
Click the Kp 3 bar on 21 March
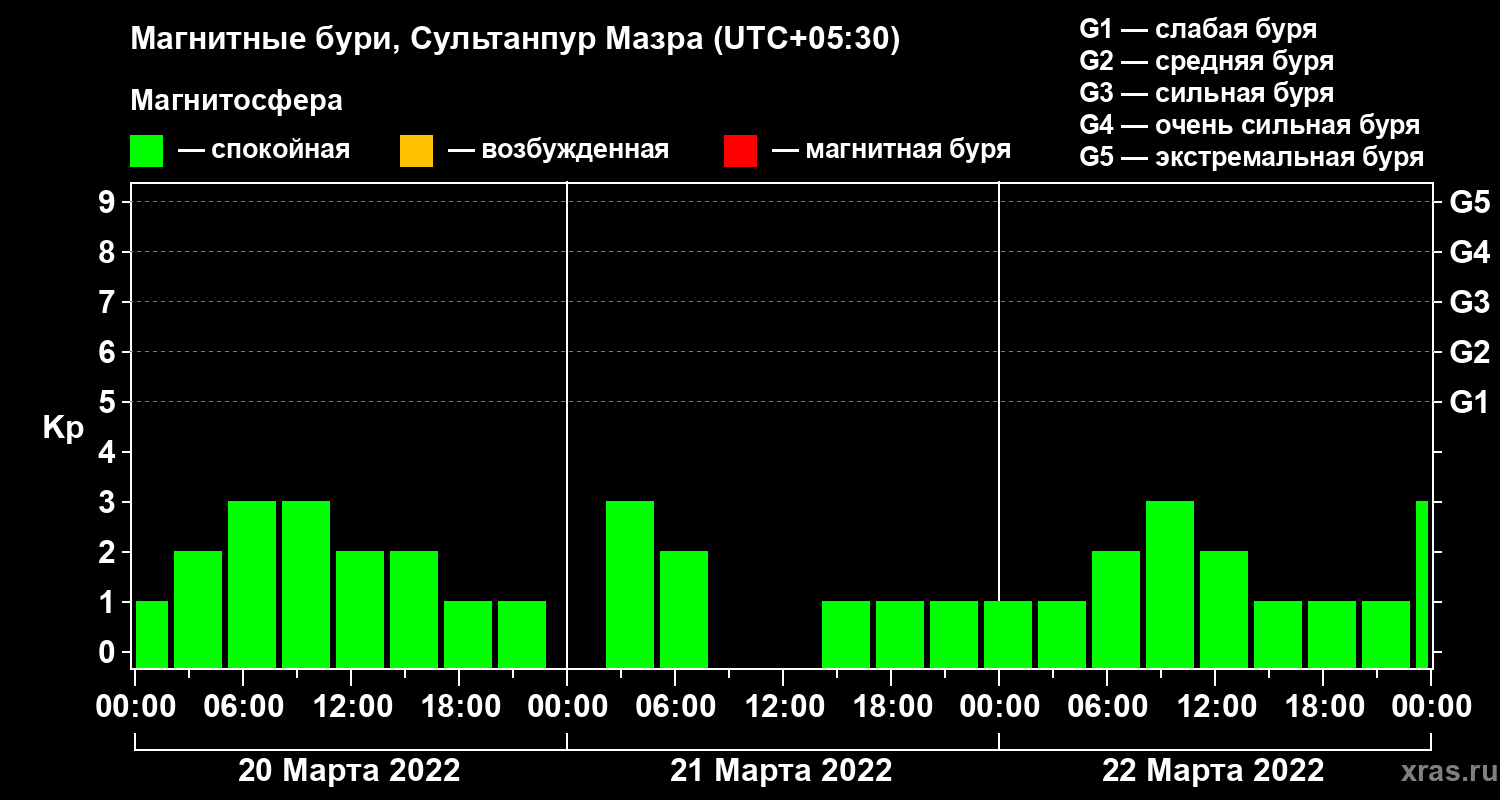click(630, 584)
